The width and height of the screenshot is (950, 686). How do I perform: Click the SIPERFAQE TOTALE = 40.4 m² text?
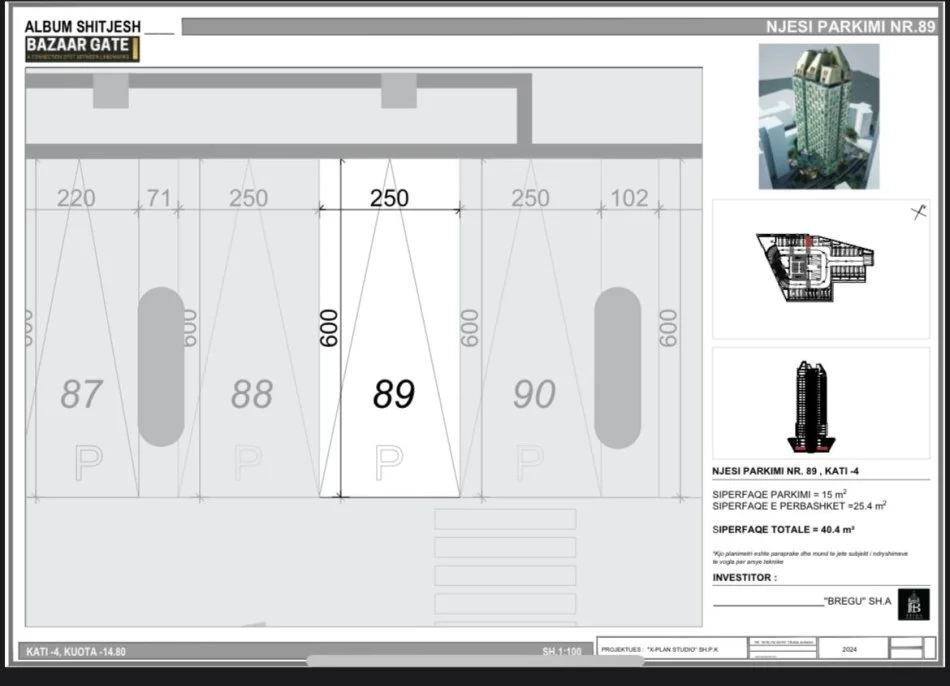[783, 529]
